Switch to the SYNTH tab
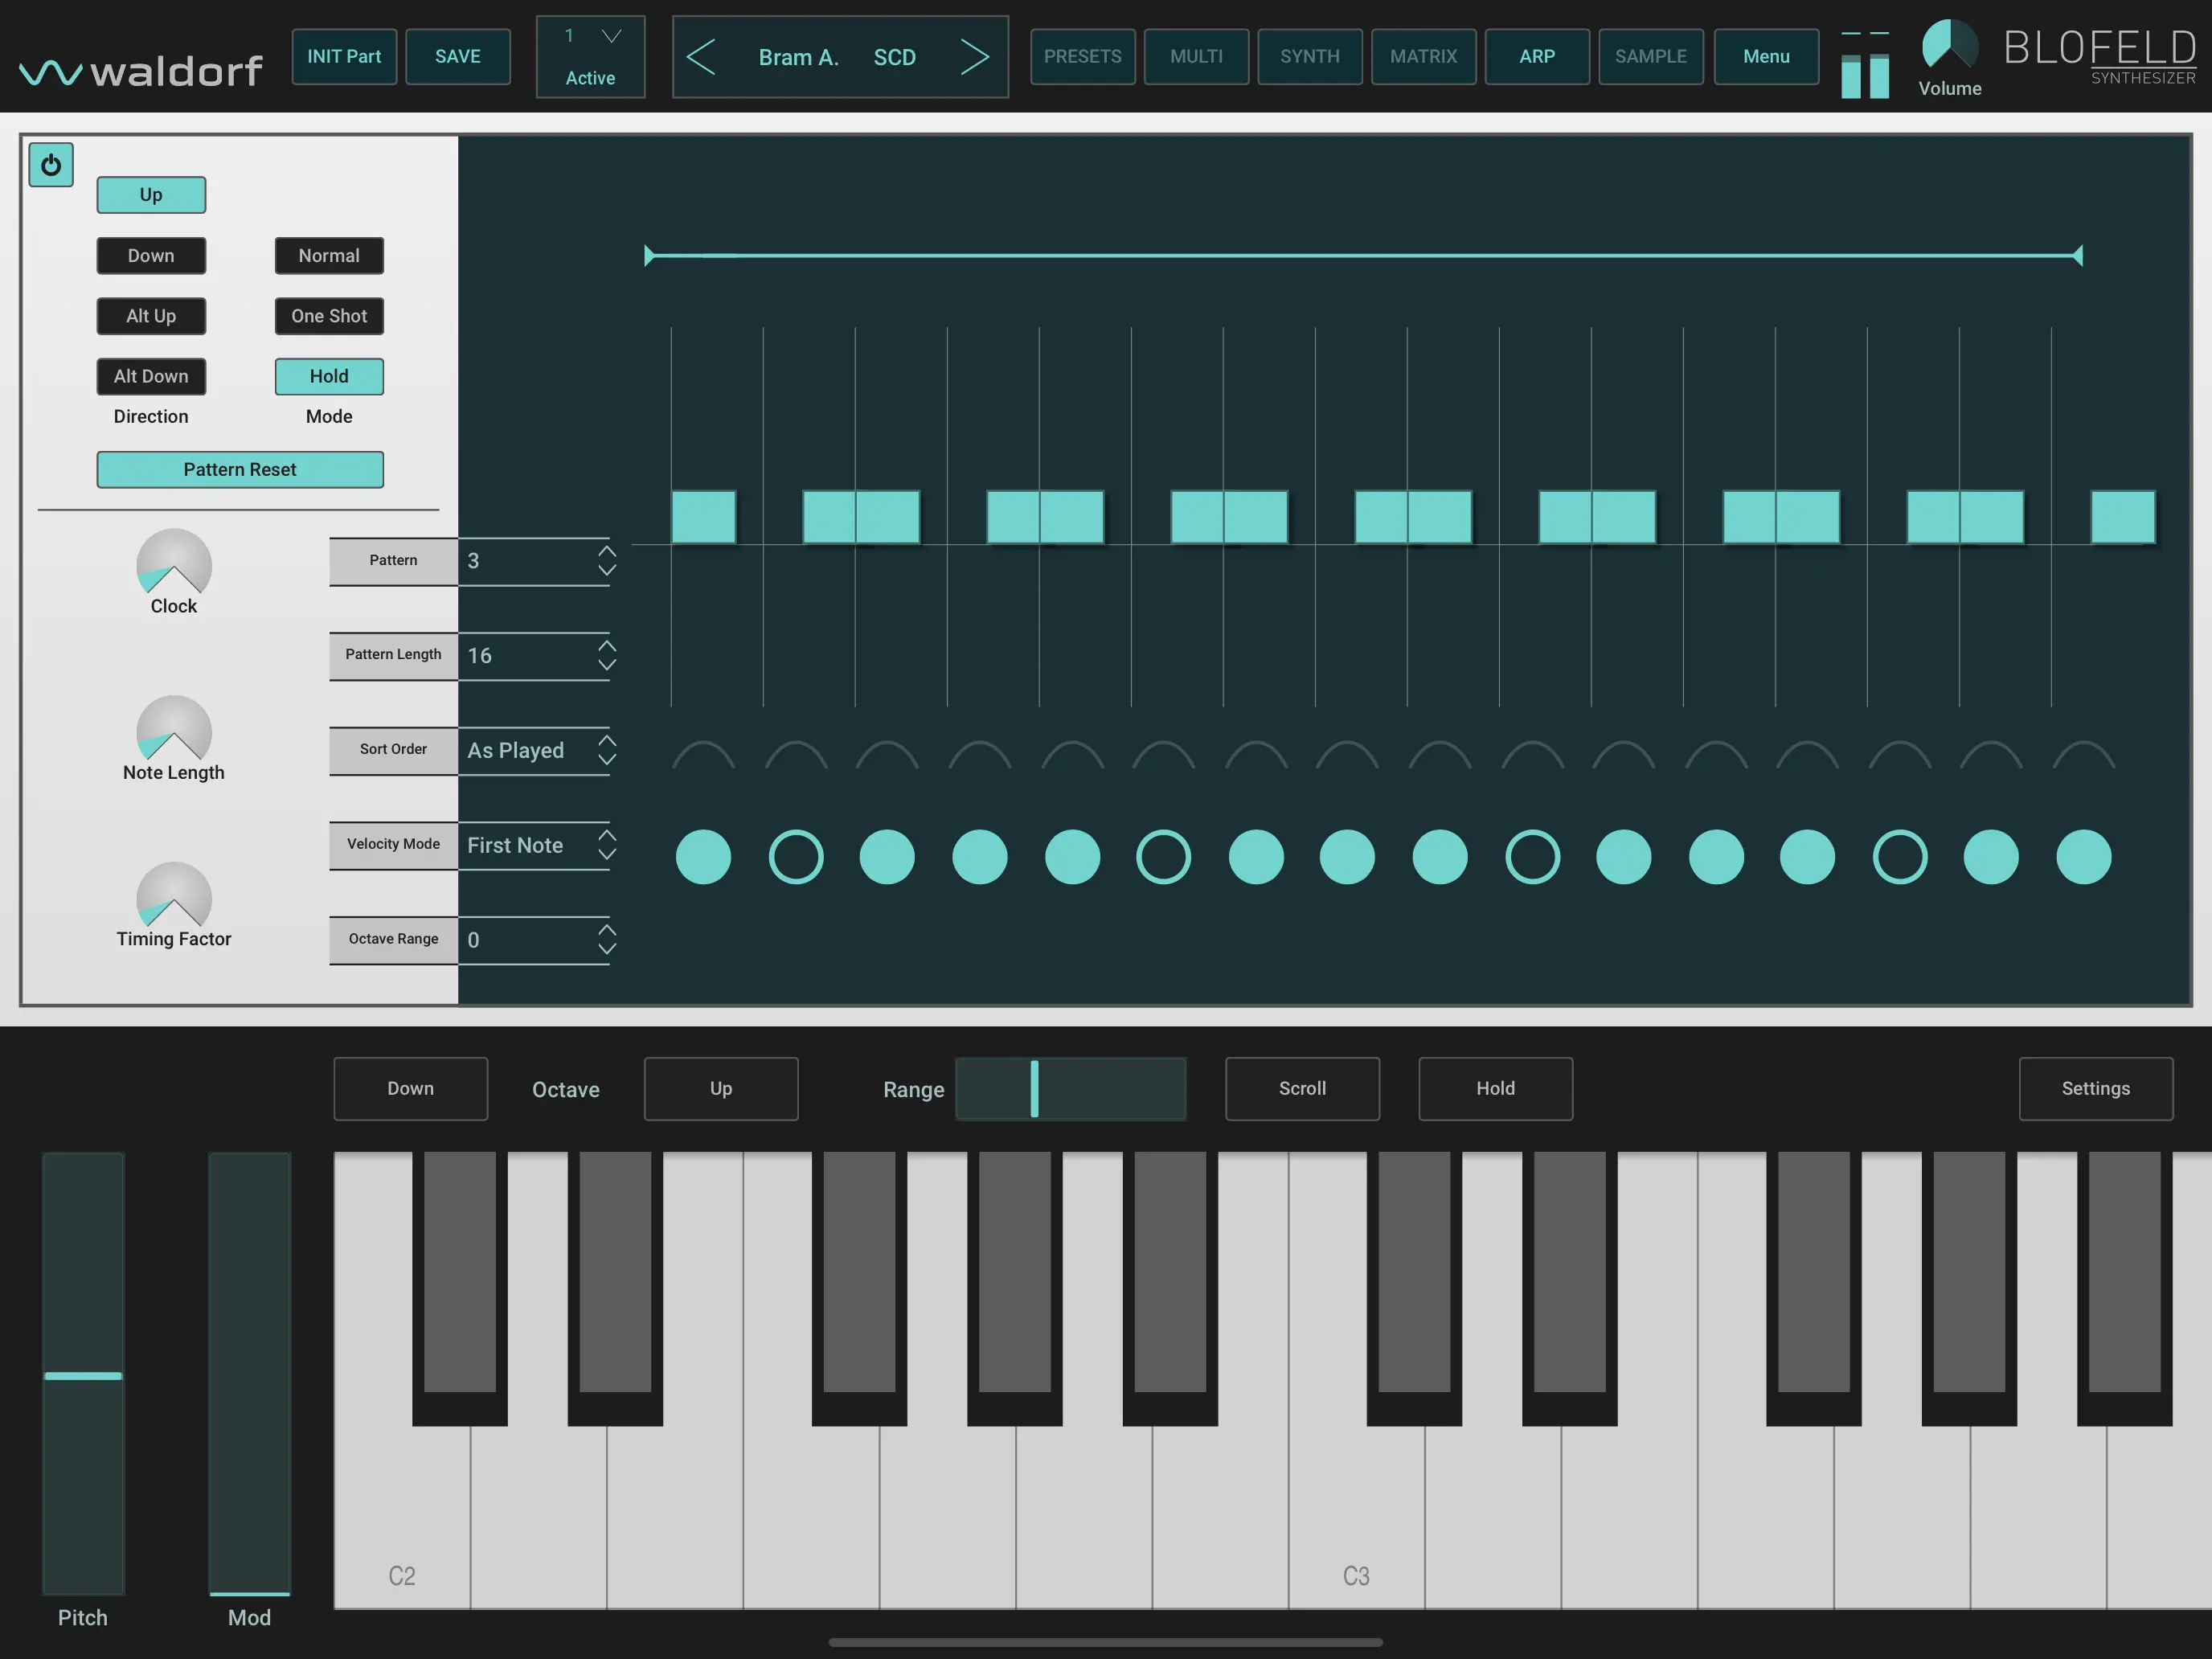The image size is (2212, 1659). (x=1310, y=56)
